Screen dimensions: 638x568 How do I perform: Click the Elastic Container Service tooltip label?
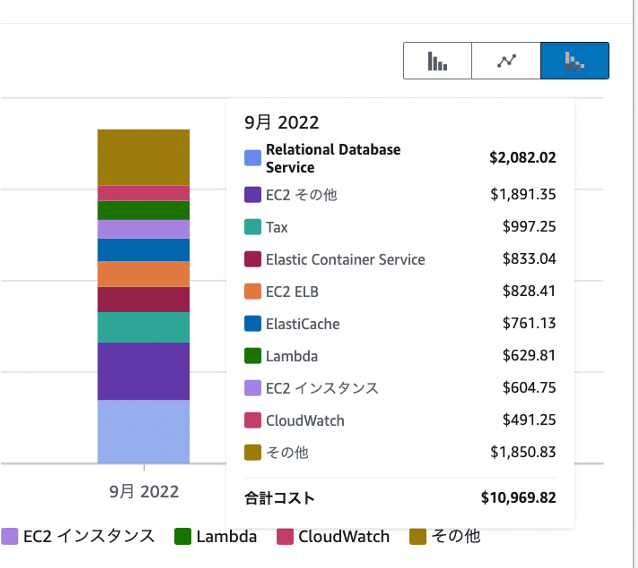tap(345, 260)
